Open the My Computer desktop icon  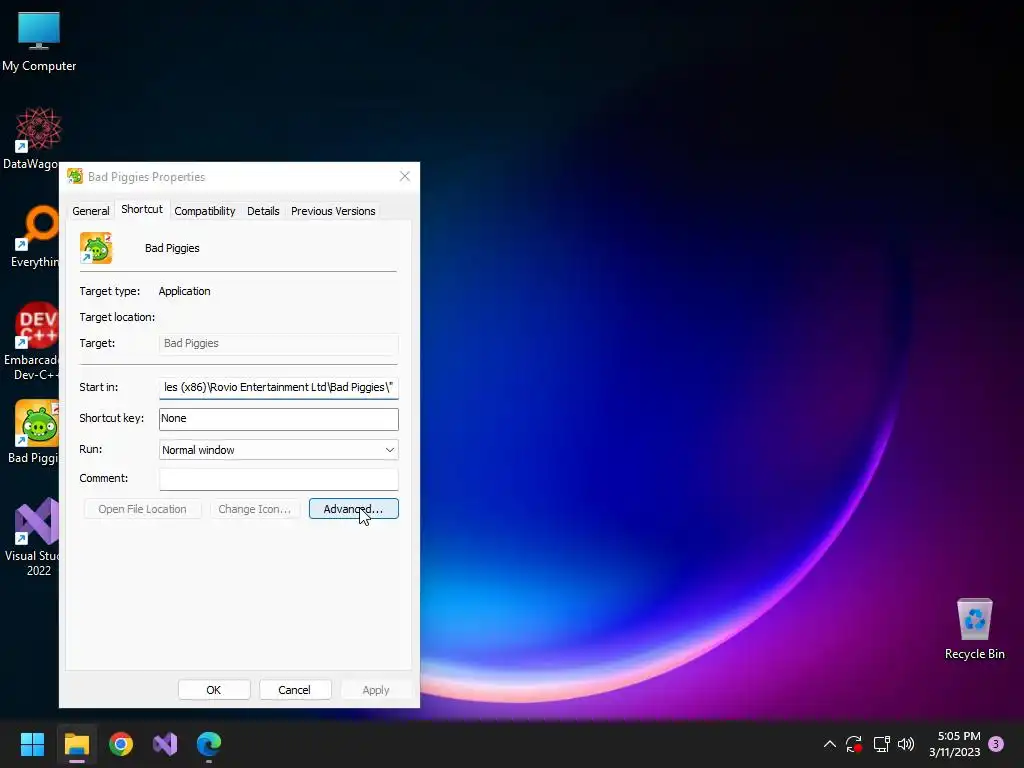point(39,42)
